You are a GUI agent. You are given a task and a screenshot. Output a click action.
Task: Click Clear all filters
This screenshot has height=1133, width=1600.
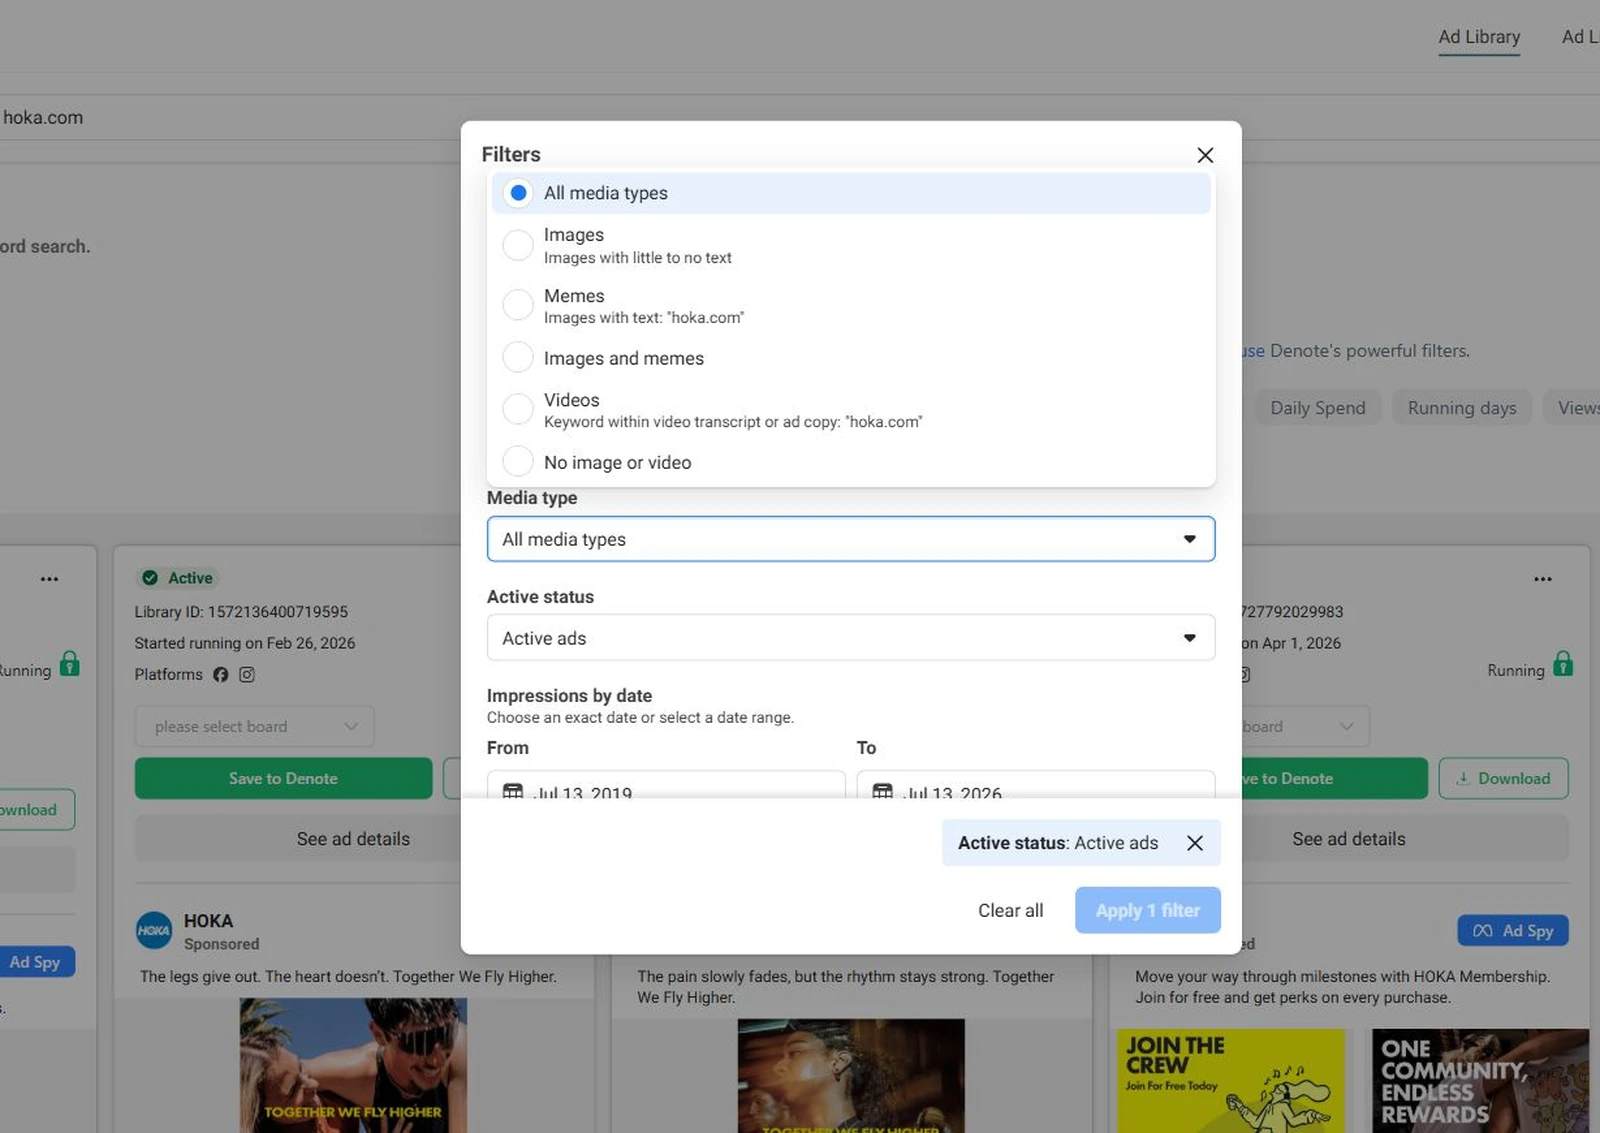coord(1010,910)
